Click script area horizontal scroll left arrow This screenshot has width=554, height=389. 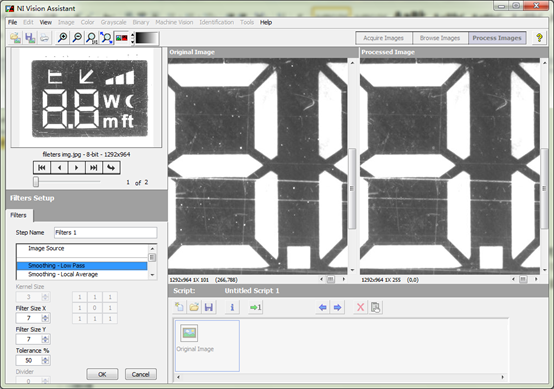[x=178, y=377]
